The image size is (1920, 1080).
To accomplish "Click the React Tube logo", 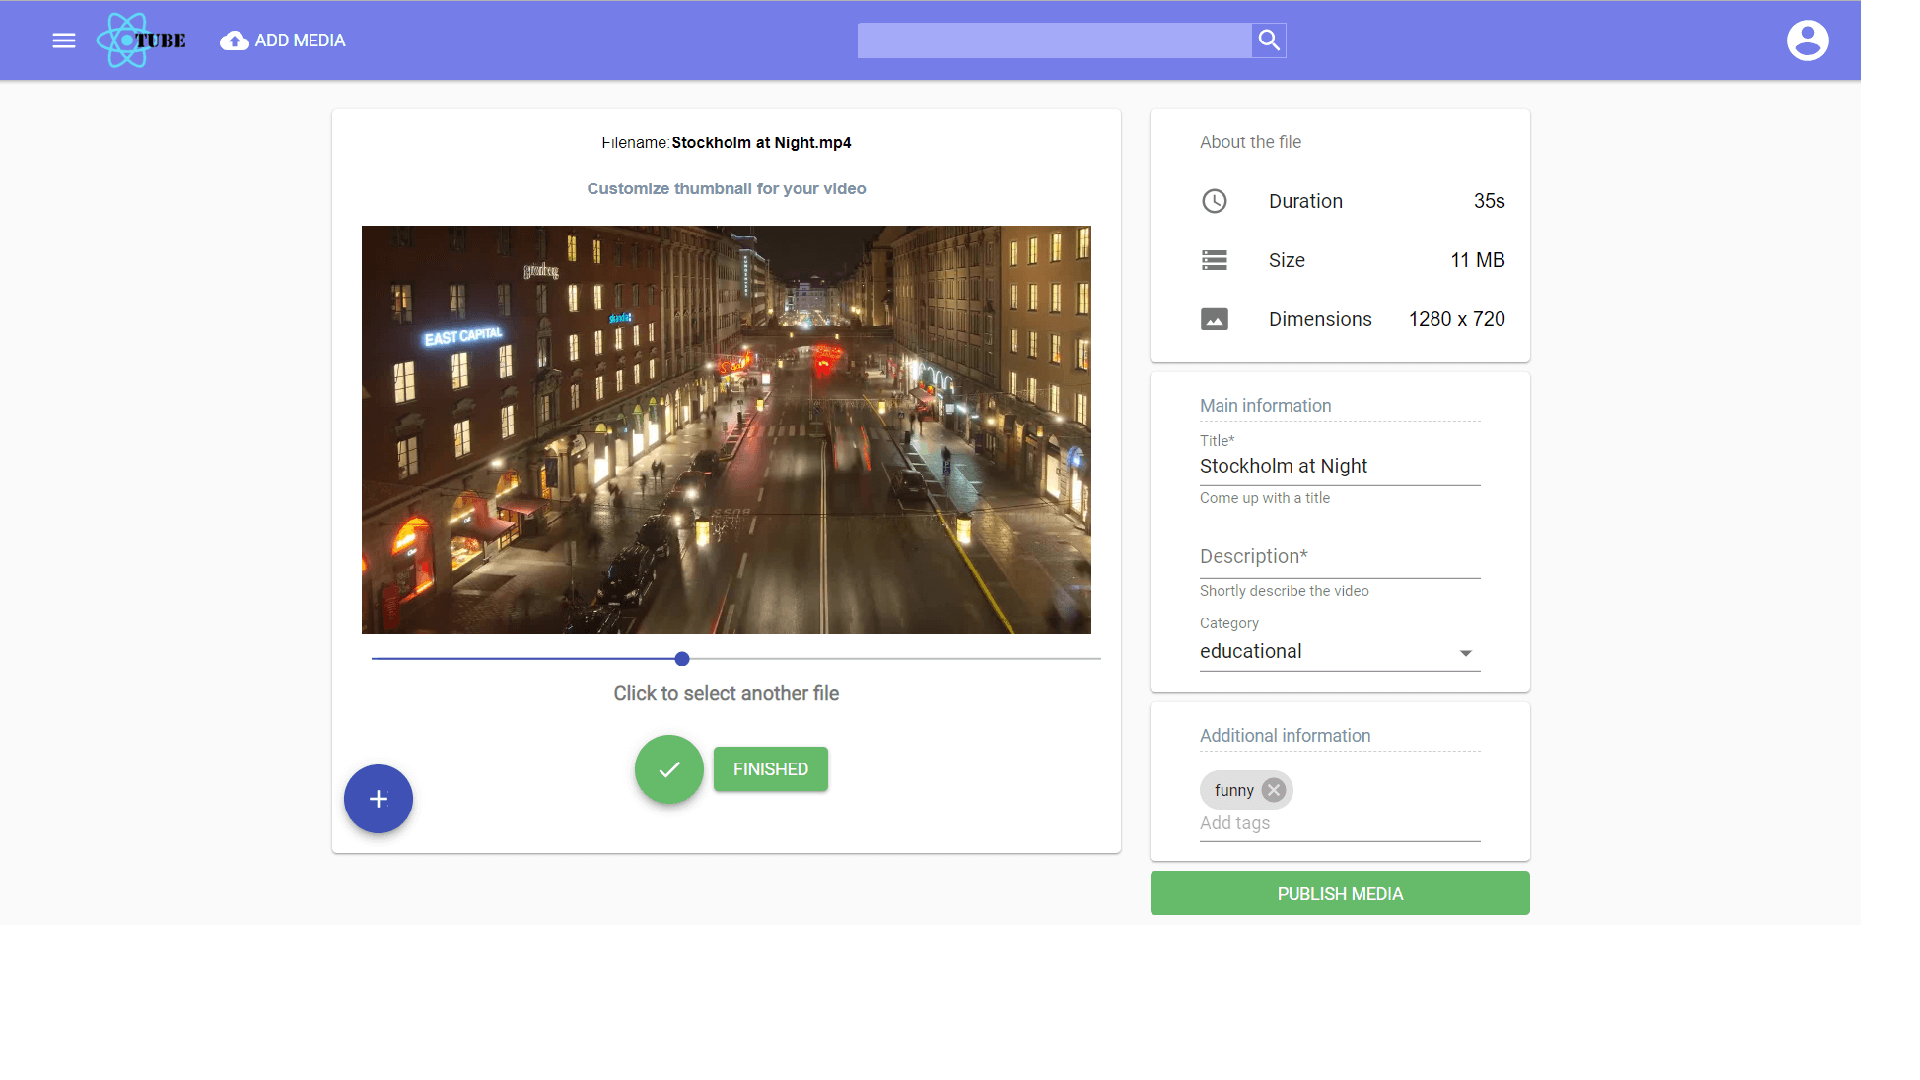I will (x=141, y=41).
